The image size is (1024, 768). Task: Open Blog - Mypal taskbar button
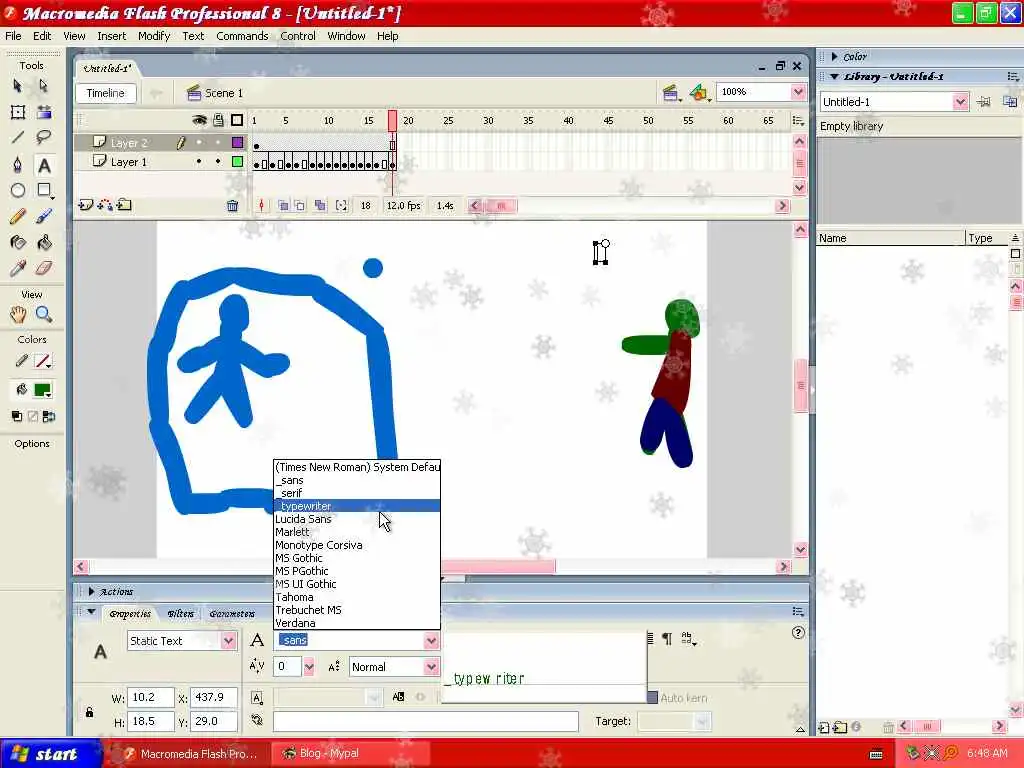[x=349, y=754]
